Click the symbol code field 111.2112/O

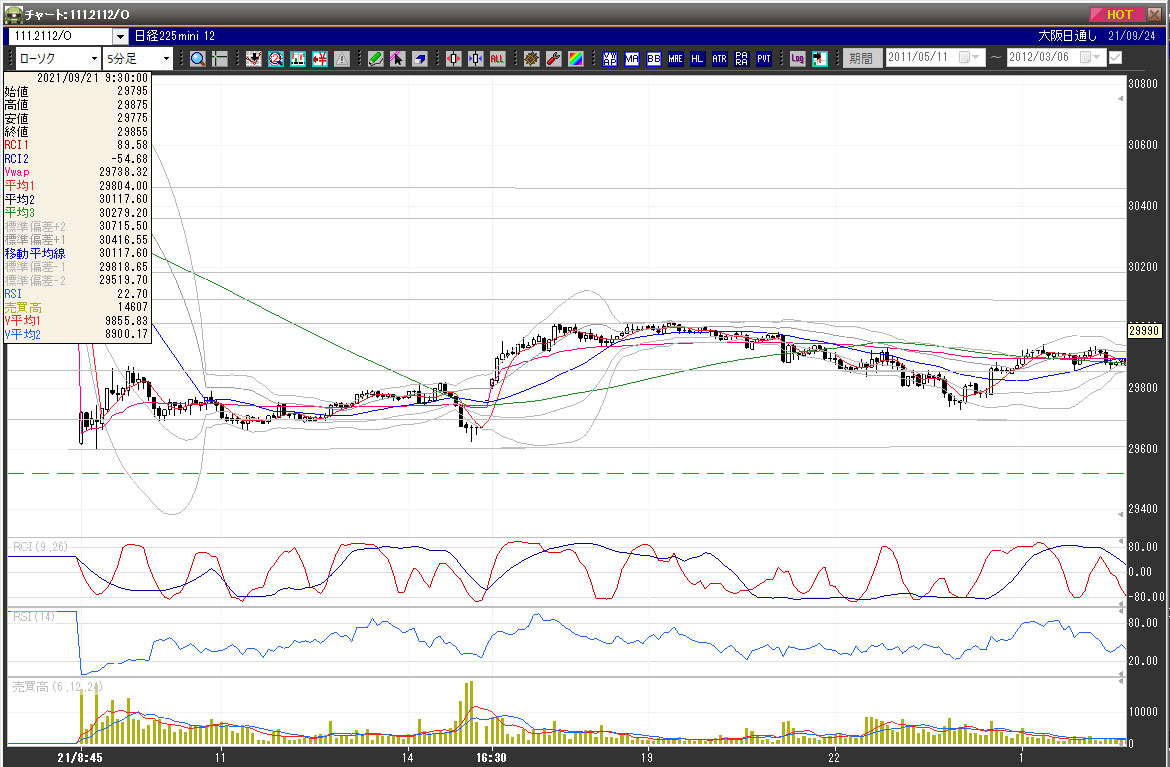pos(60,36)
